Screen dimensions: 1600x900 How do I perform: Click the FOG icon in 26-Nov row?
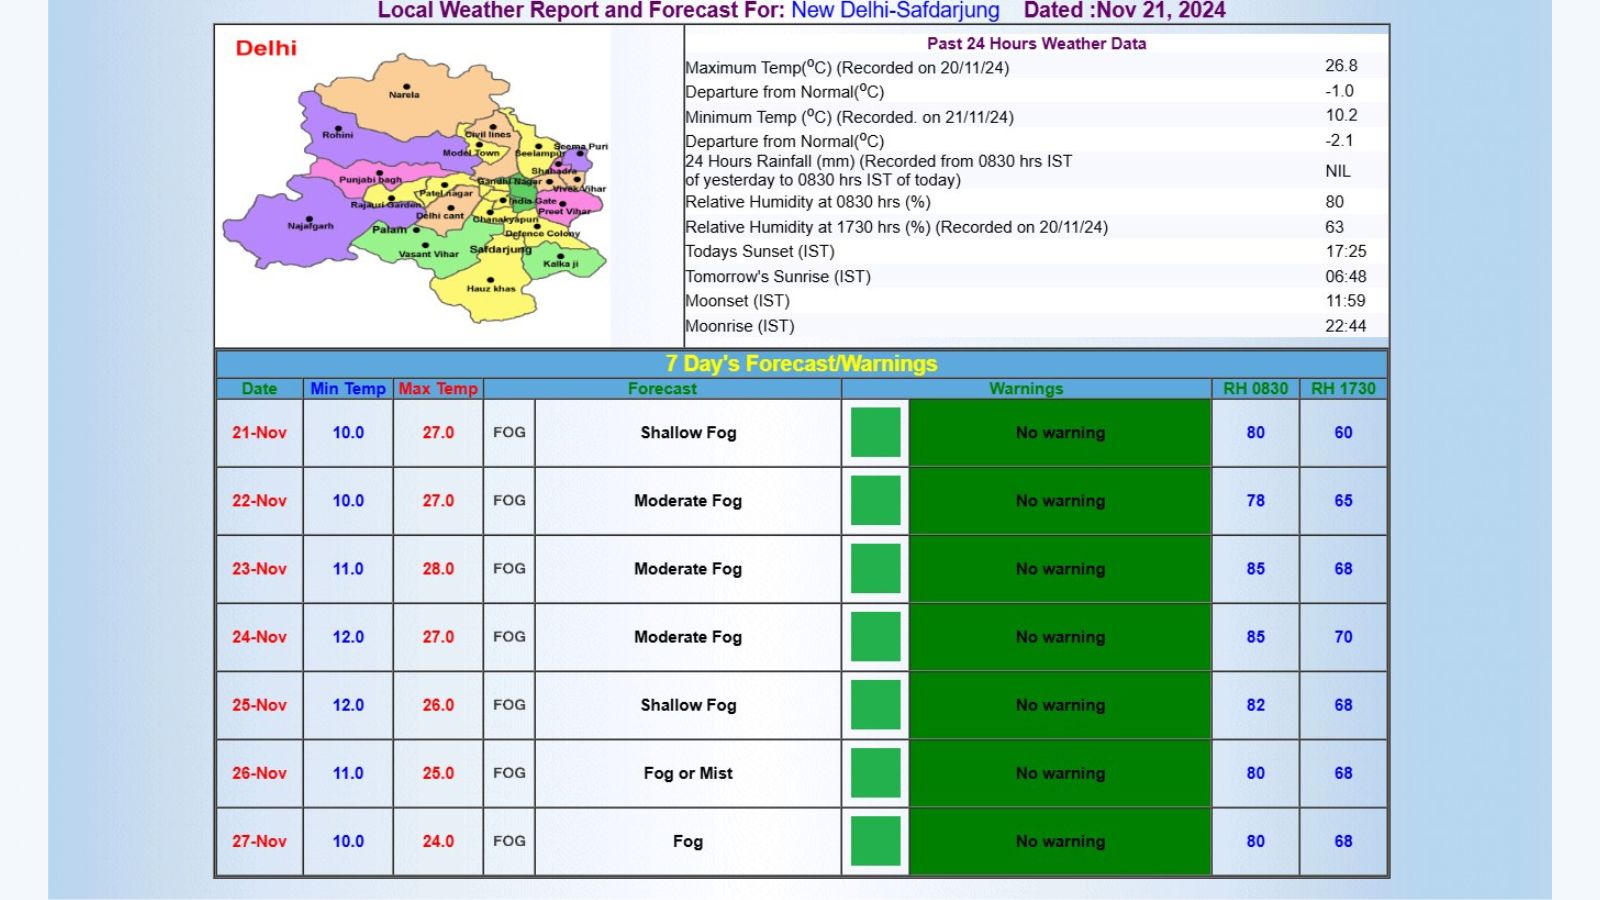(509, 773)
